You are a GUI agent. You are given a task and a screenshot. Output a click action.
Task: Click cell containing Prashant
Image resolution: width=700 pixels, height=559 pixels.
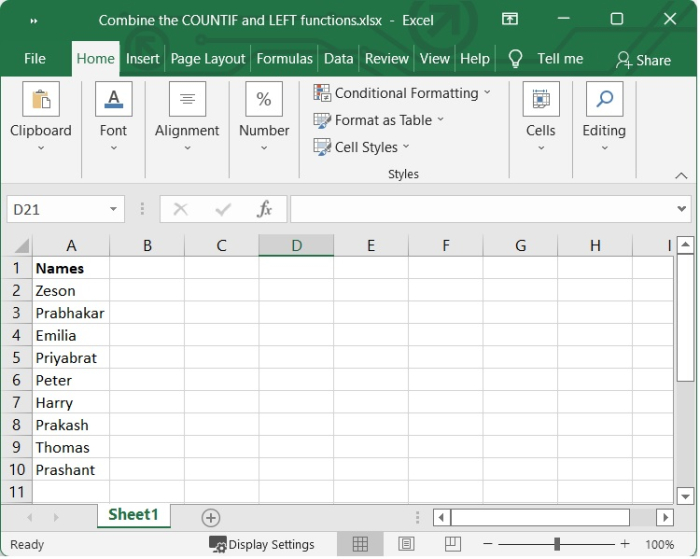(x=71, y=470)
